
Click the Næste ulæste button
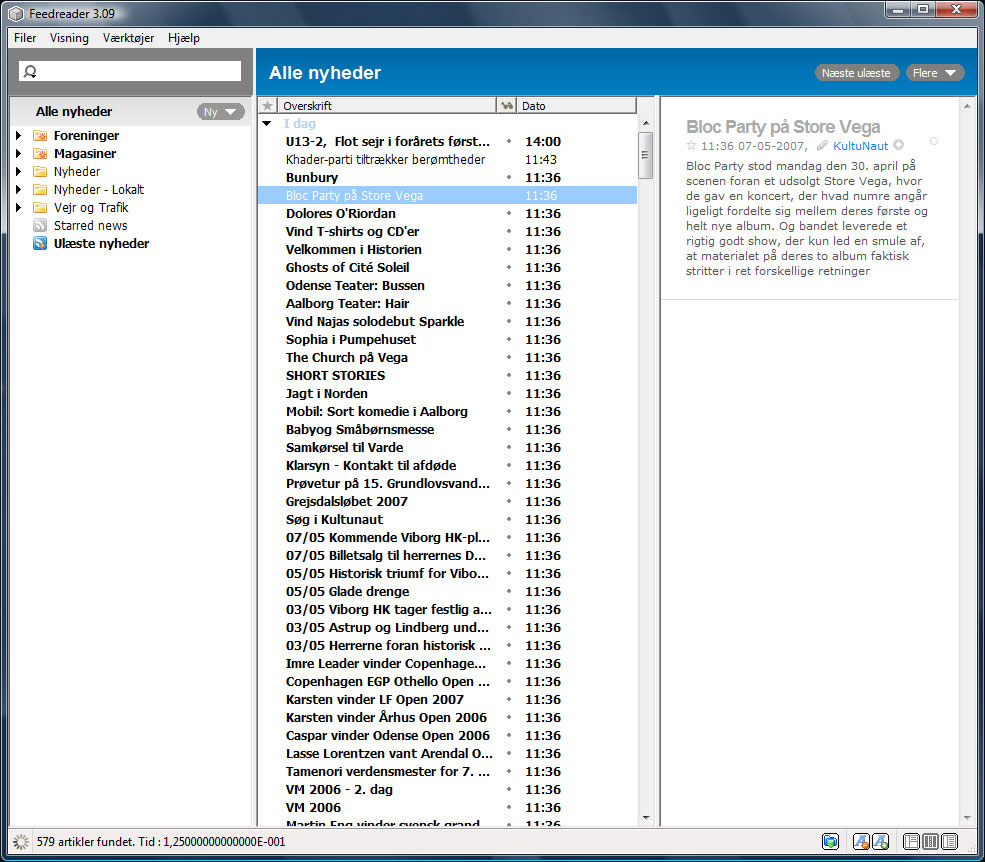click(x=856, y=73)
